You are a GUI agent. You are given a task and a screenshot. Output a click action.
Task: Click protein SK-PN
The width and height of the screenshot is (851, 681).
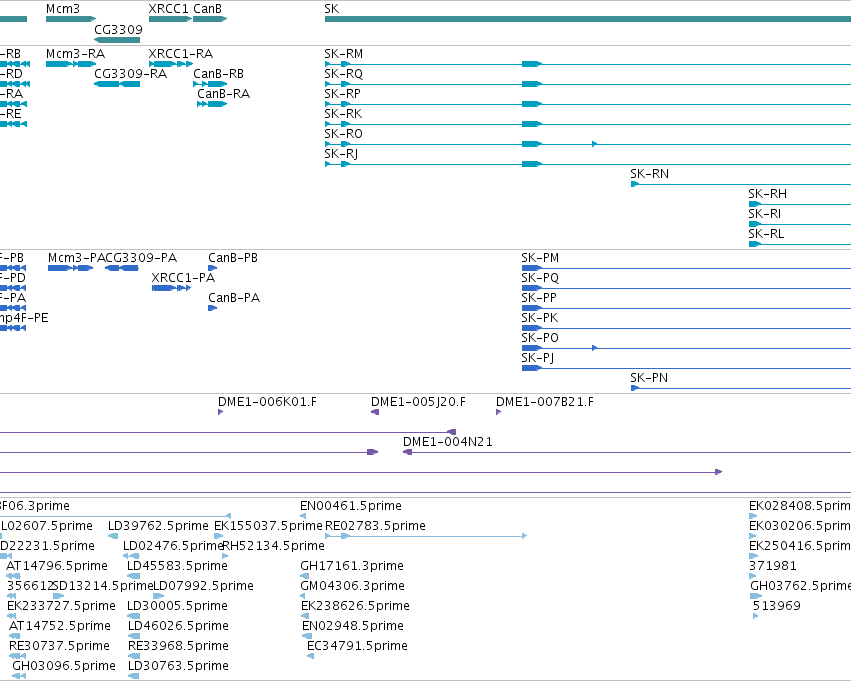click(x=741, y=389)
